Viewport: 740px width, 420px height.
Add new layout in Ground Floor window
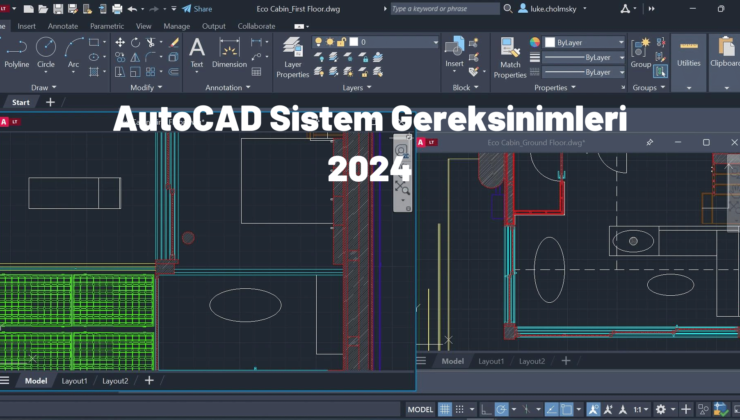[x=566, y=361]
